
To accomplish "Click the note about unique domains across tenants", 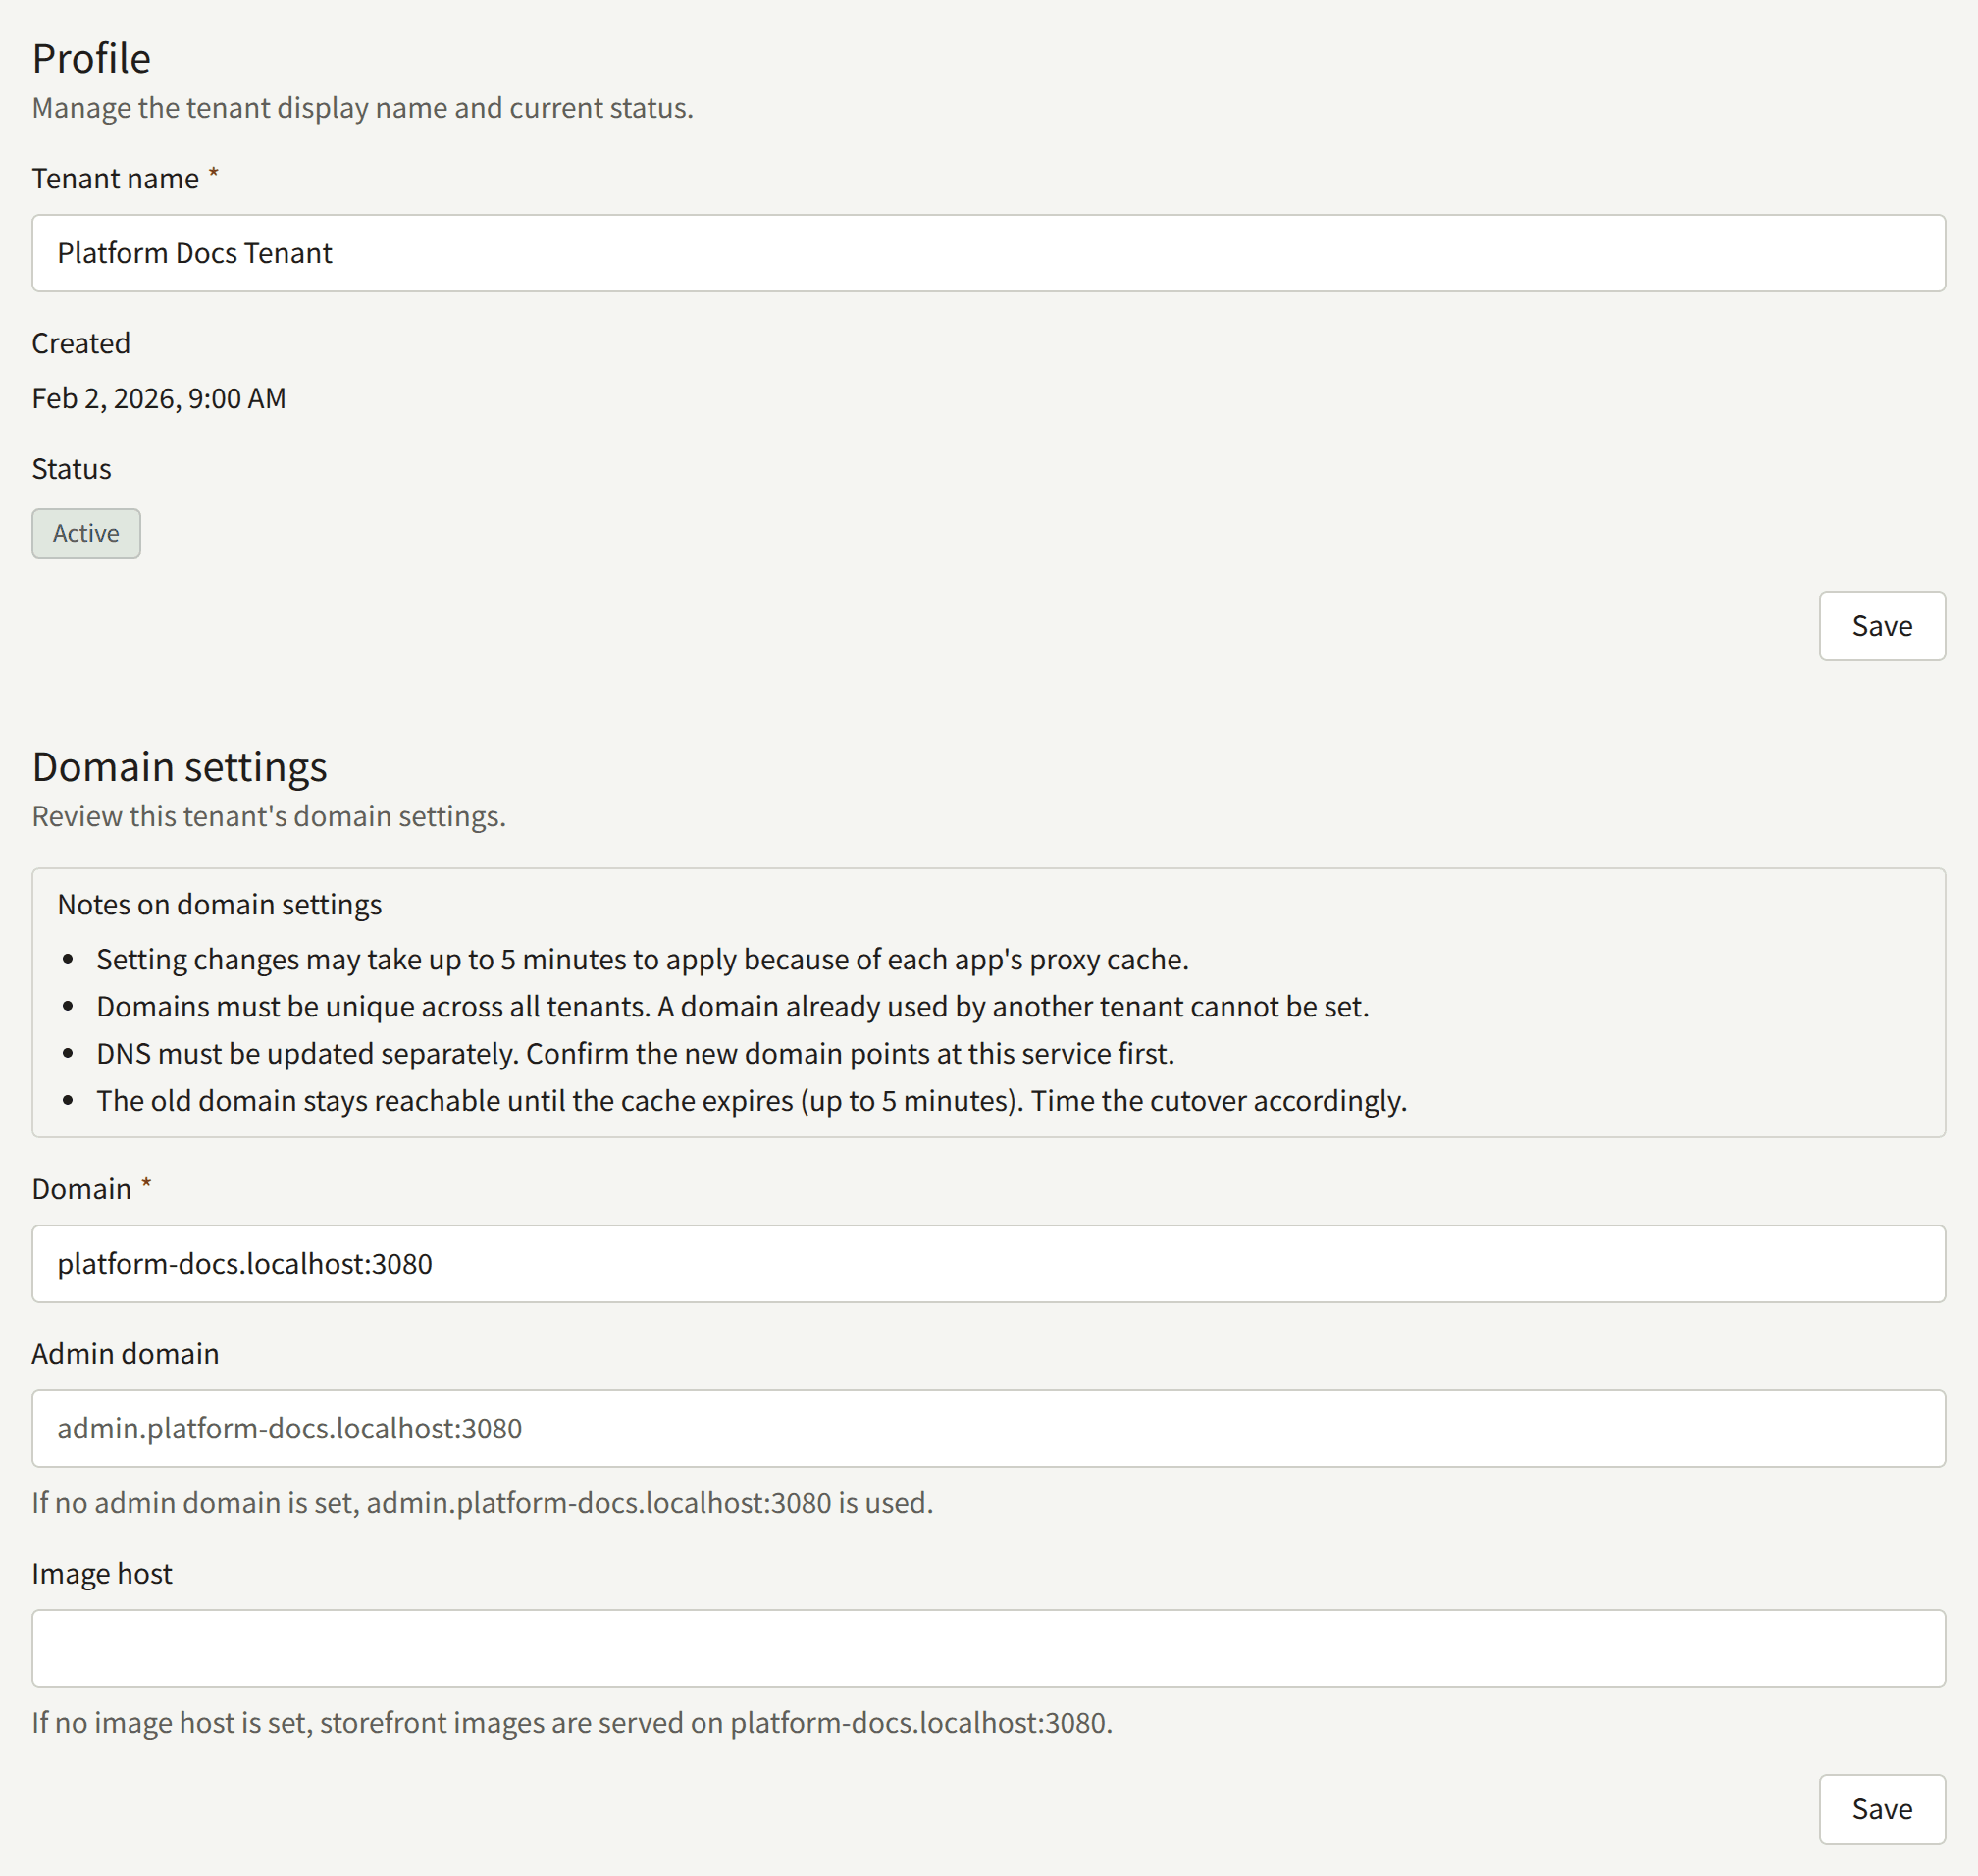I will pyautogui.click(x=733, y=1006).
